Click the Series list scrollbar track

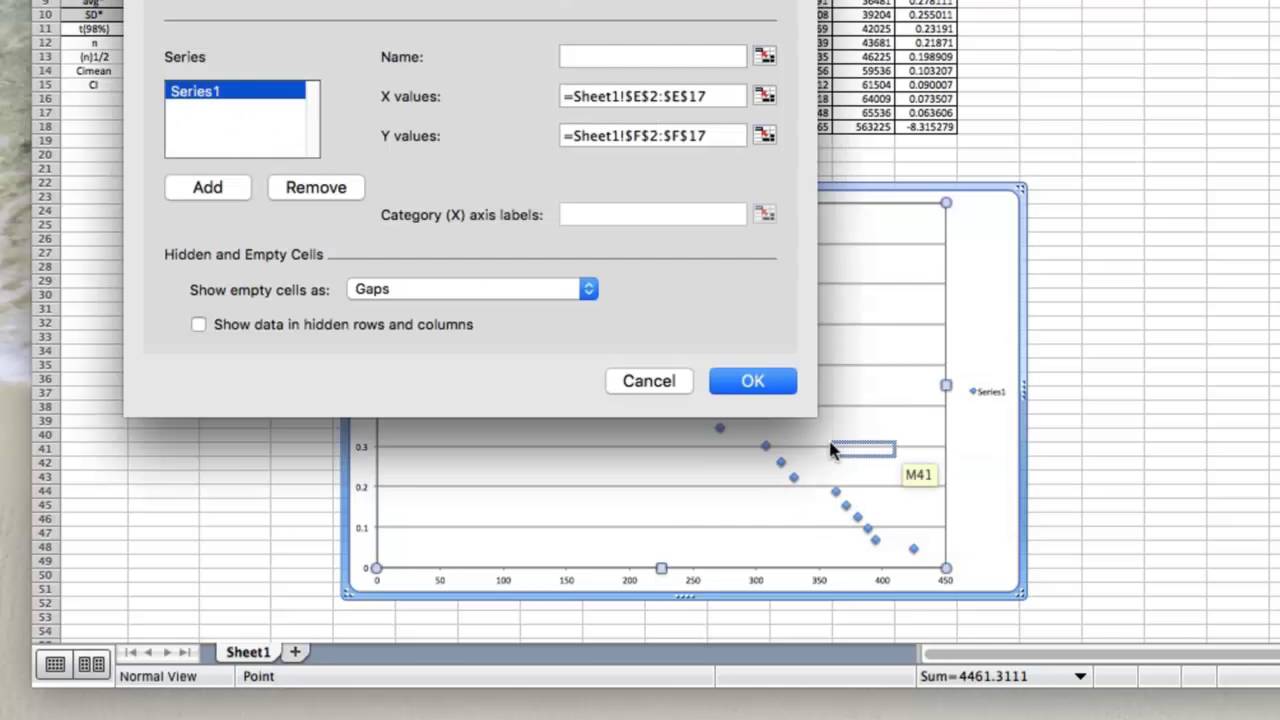(x=313, y=119)
